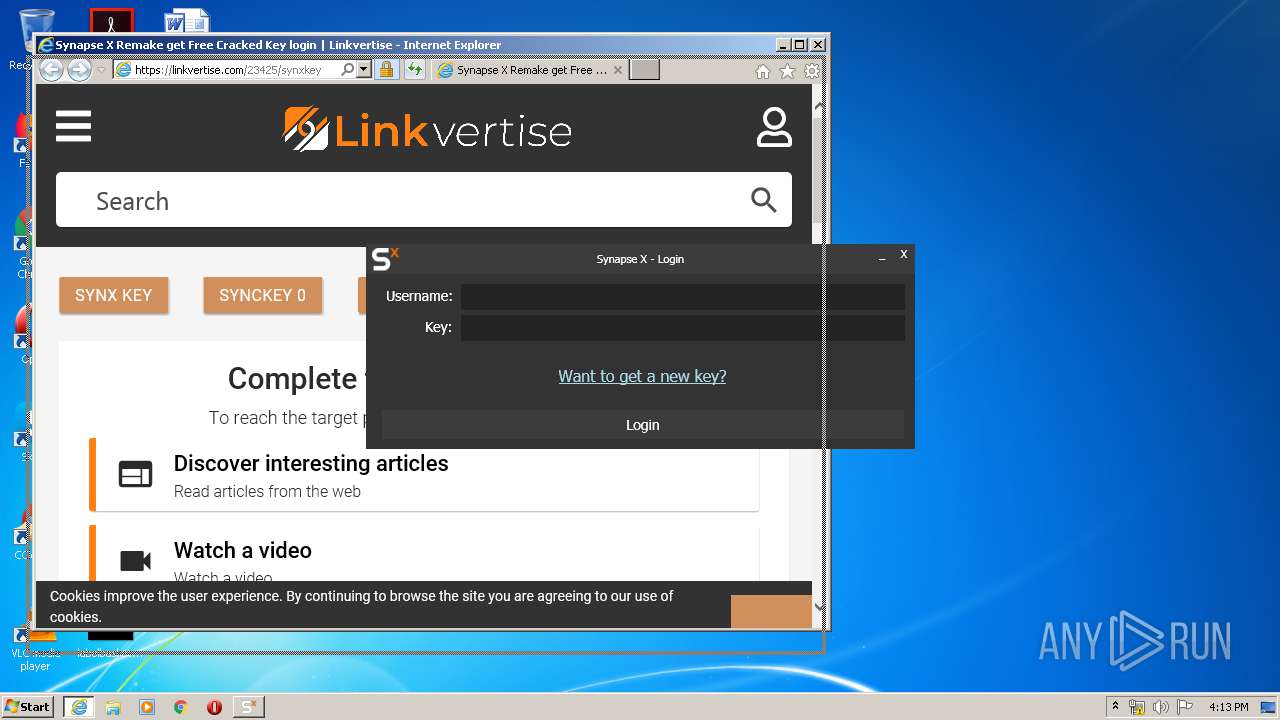Click the network tray icon
The height and width of the screenshot is (720, 1280).
click(x=1137, y=707)
